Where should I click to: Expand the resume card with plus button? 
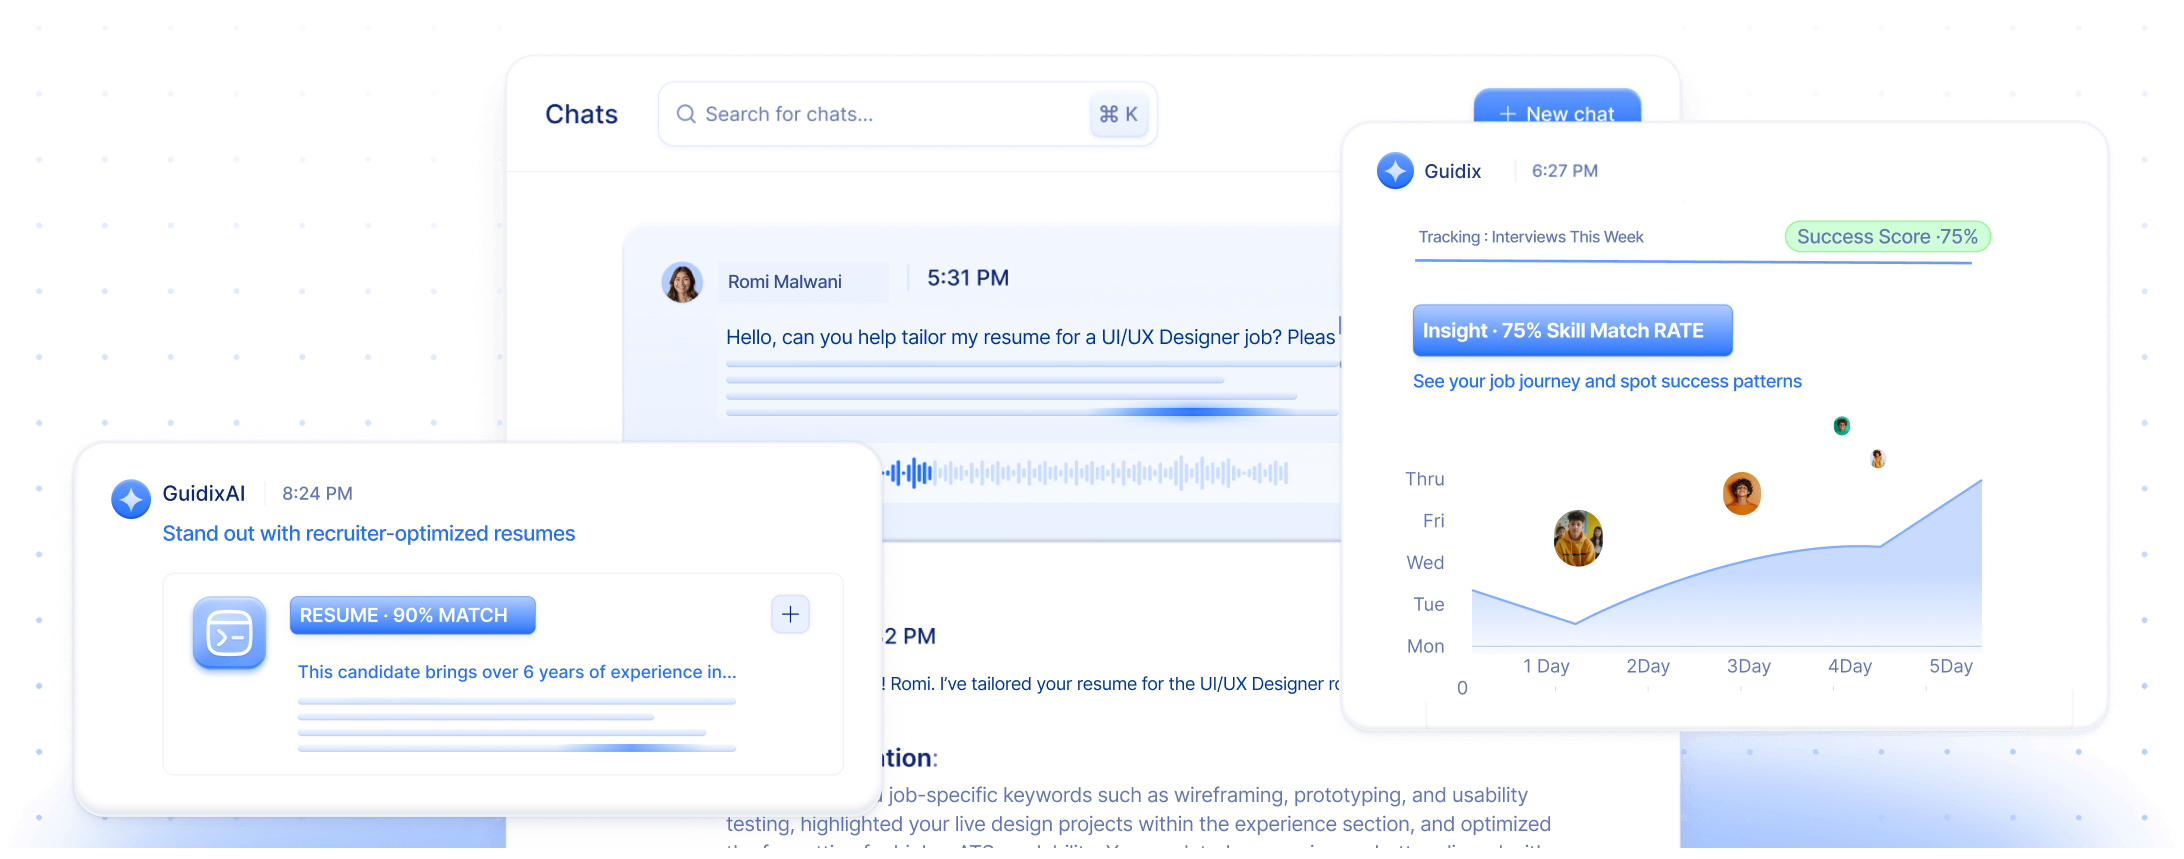(790, 614)
